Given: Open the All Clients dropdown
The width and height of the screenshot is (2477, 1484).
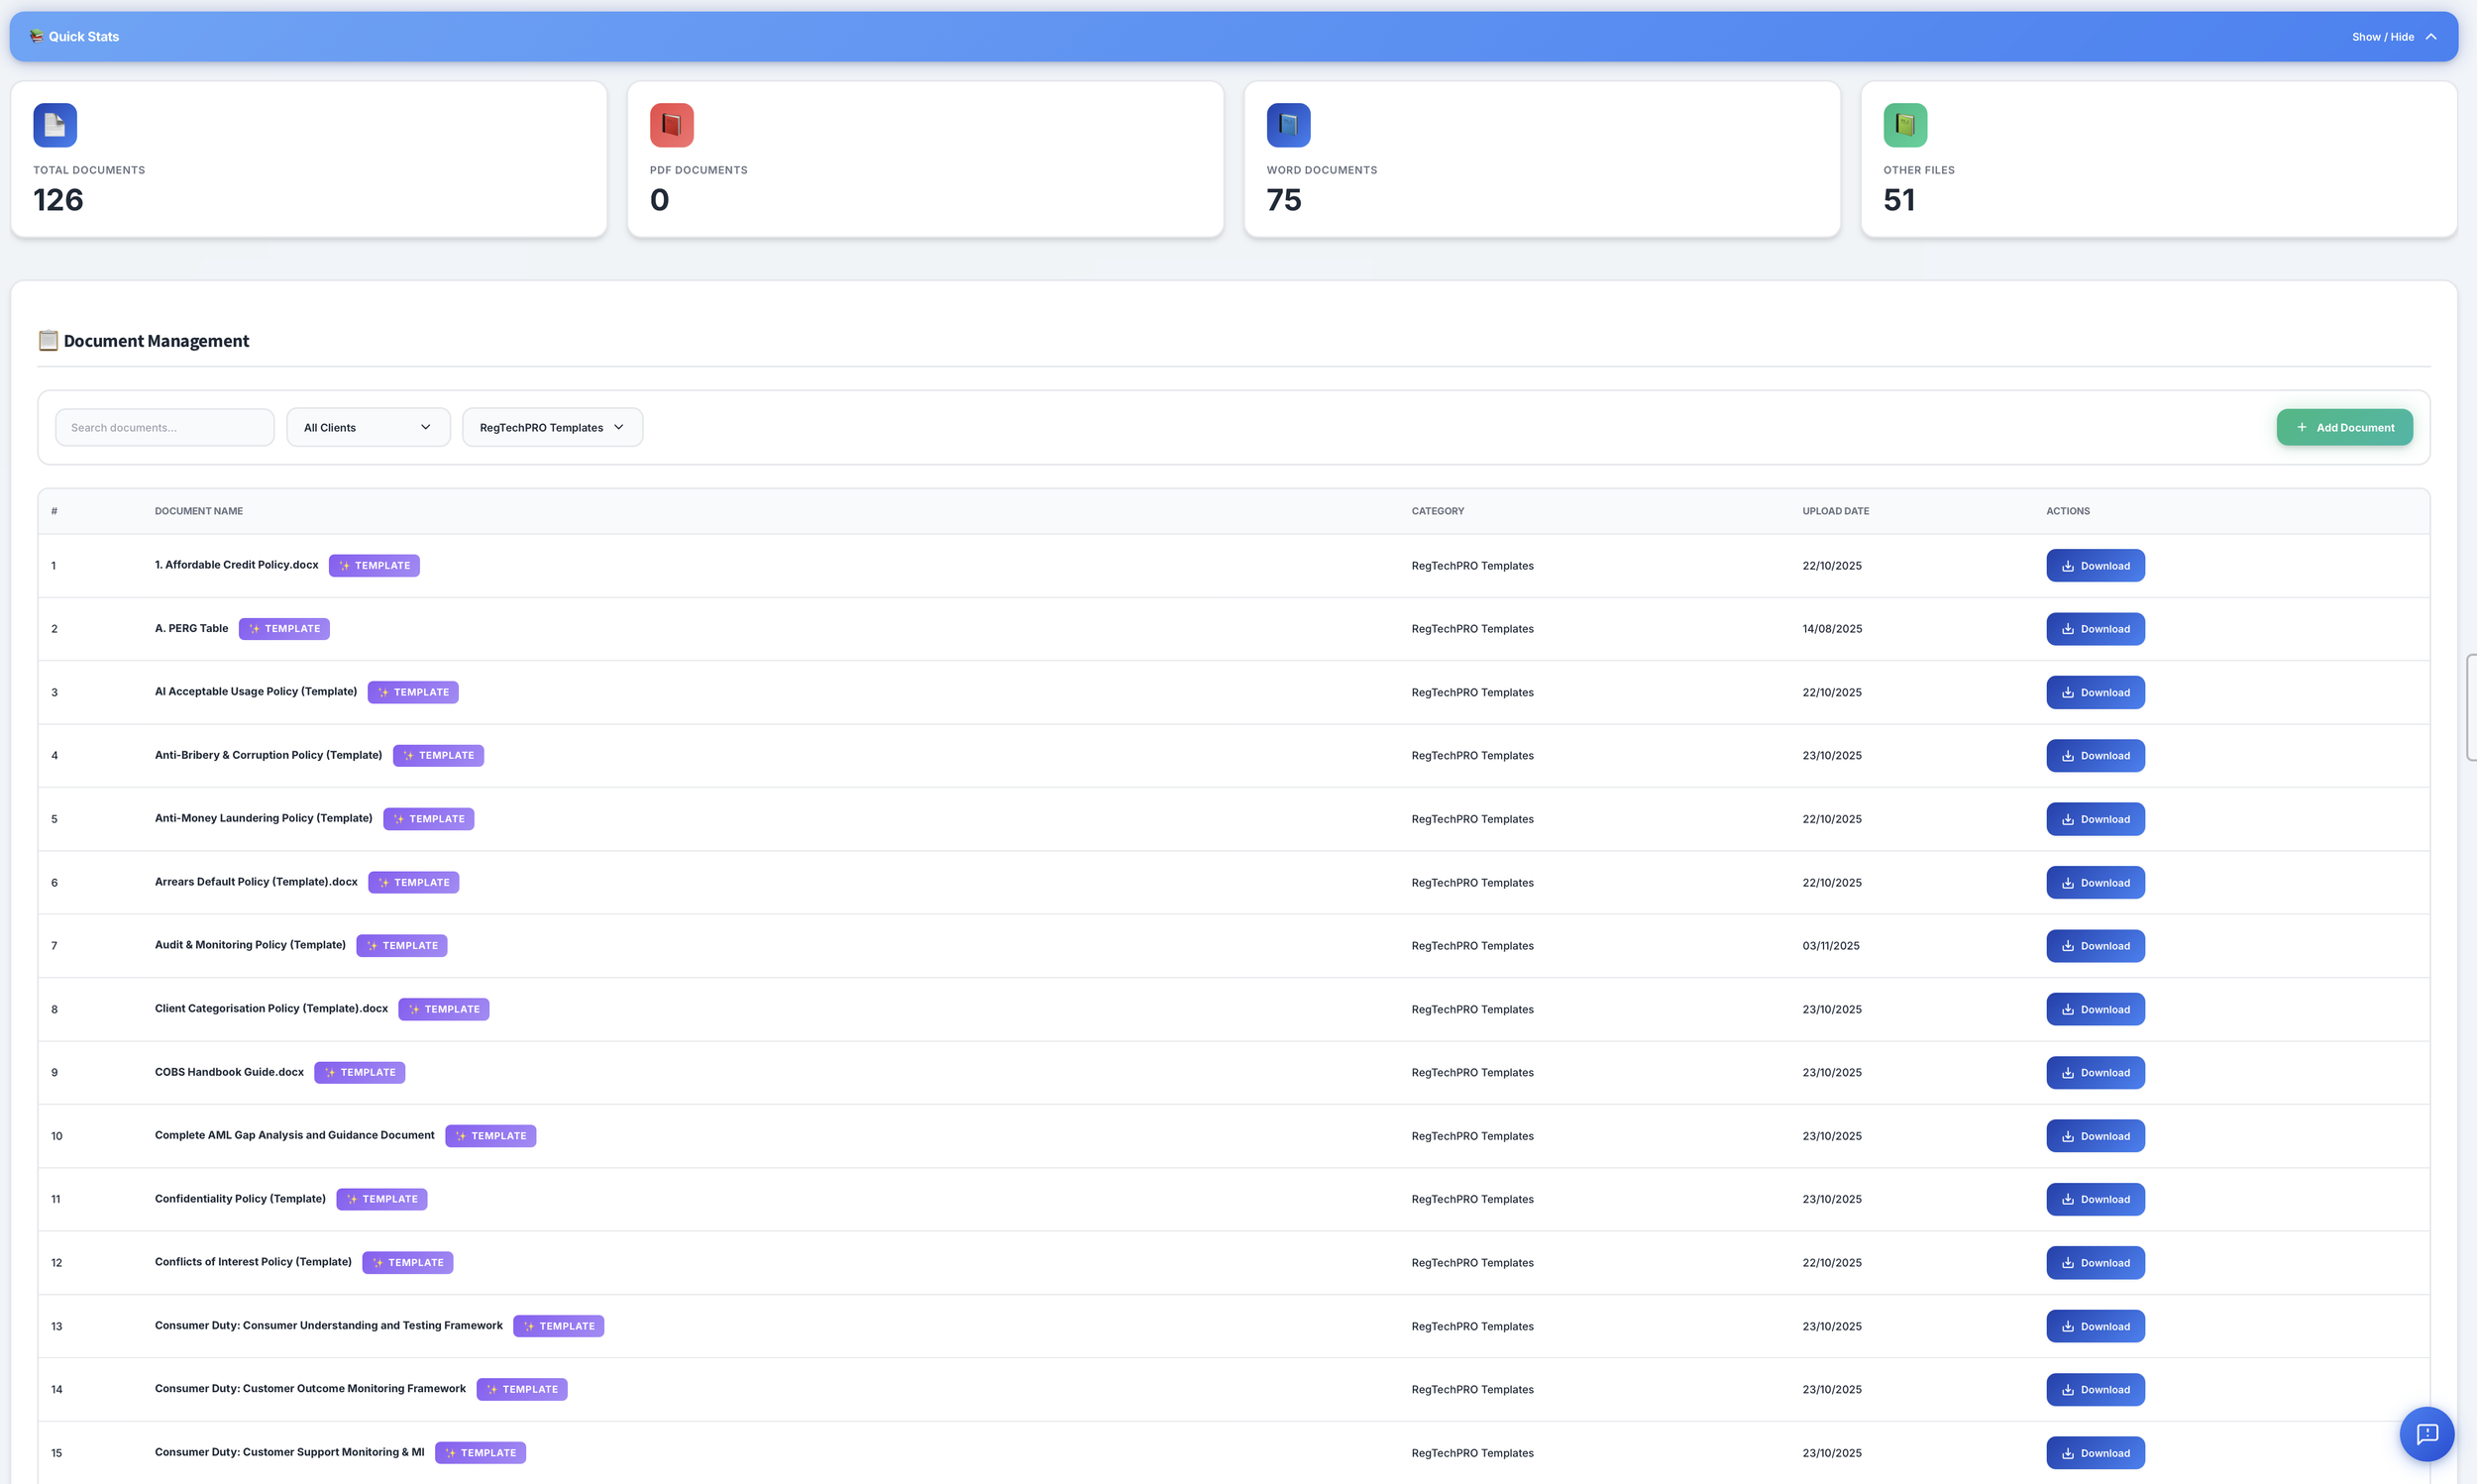Looking at the screenshot, I should coord(368,428).
